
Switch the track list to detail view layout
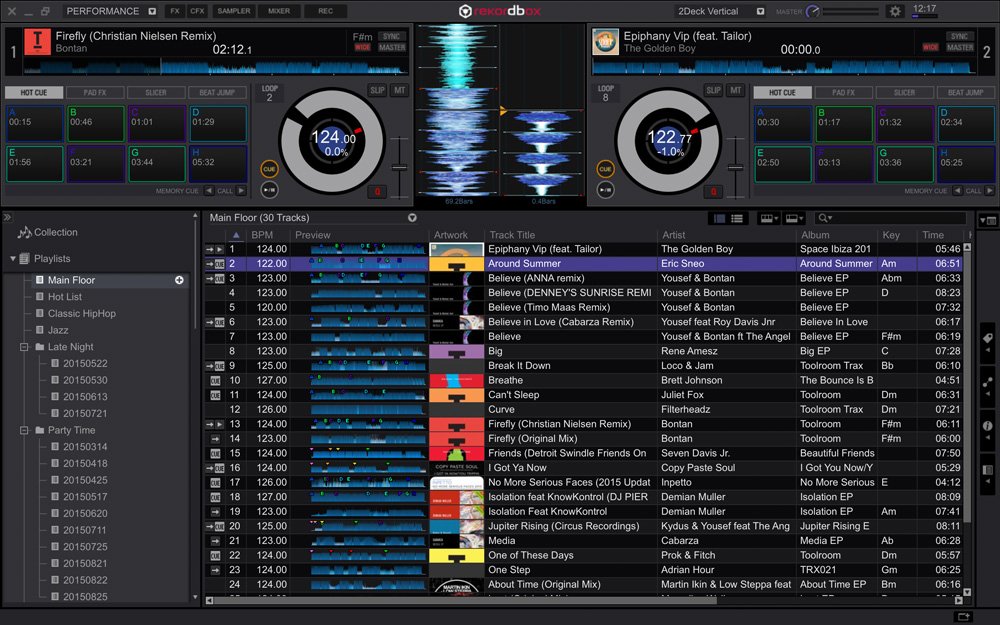pos(736,218)
